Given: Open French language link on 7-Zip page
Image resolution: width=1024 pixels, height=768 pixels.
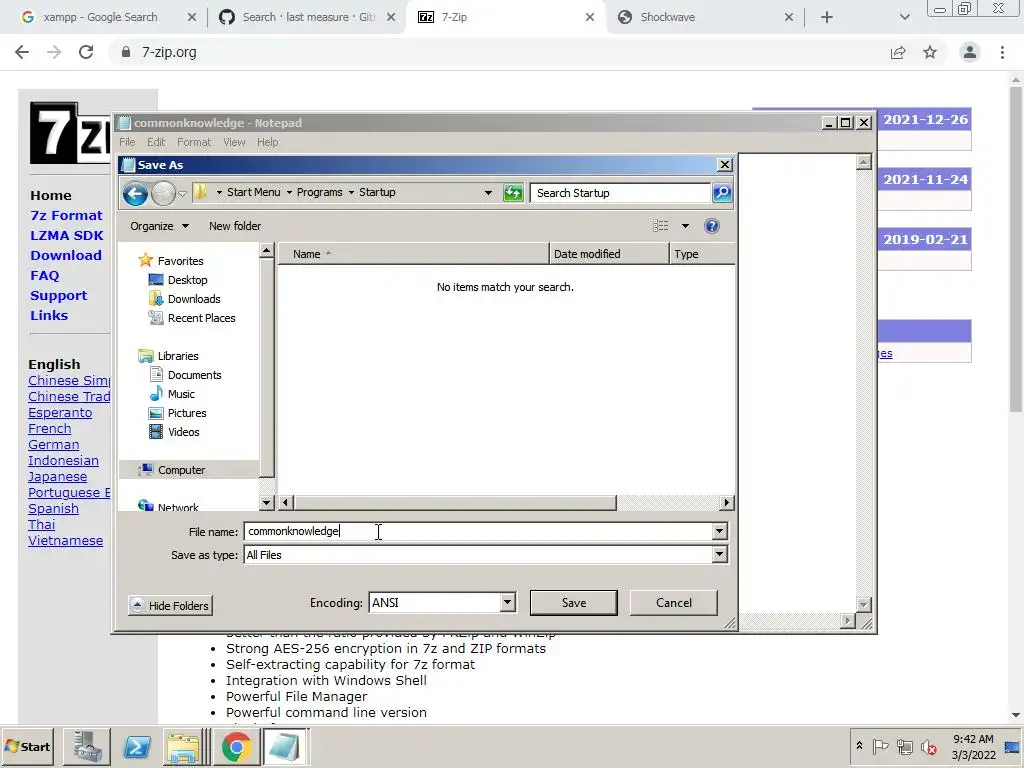Looking at the screenshot, I should click(50, 429).
